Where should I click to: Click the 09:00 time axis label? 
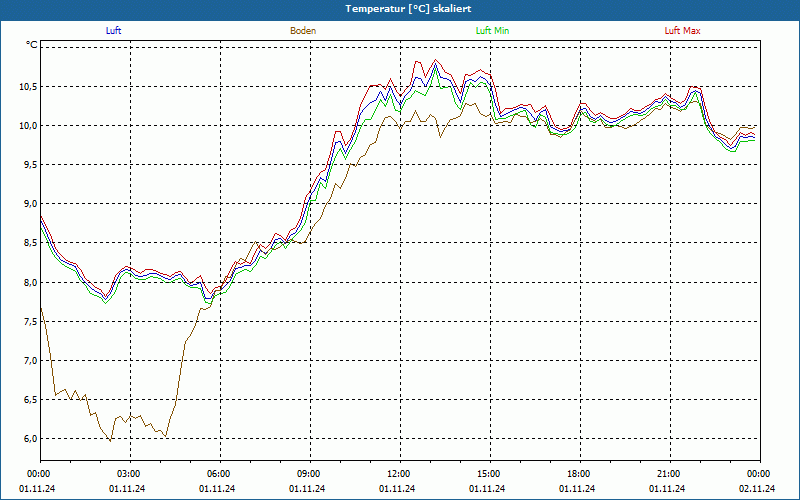pos(308,474)
